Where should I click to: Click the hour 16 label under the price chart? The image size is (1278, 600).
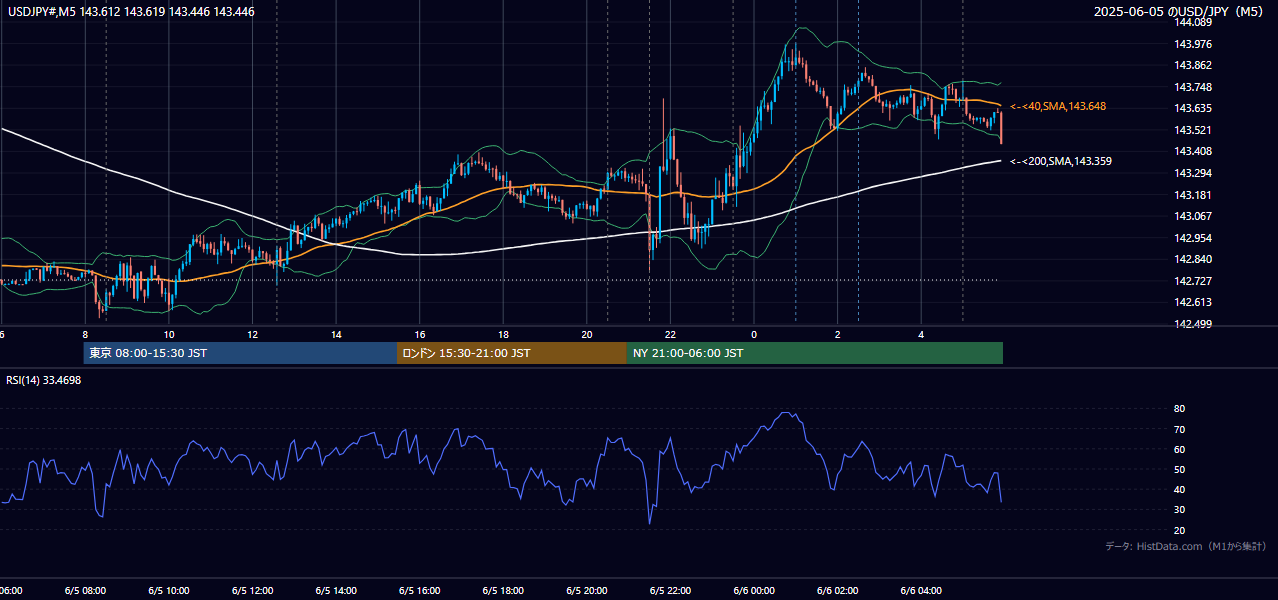pyautogui.click(x=420, y=334)
